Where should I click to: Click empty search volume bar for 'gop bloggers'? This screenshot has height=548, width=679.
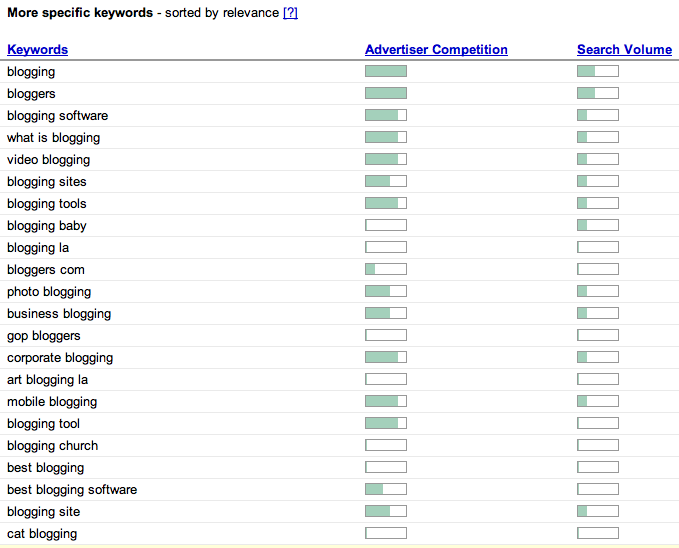[x=598, y=335]
